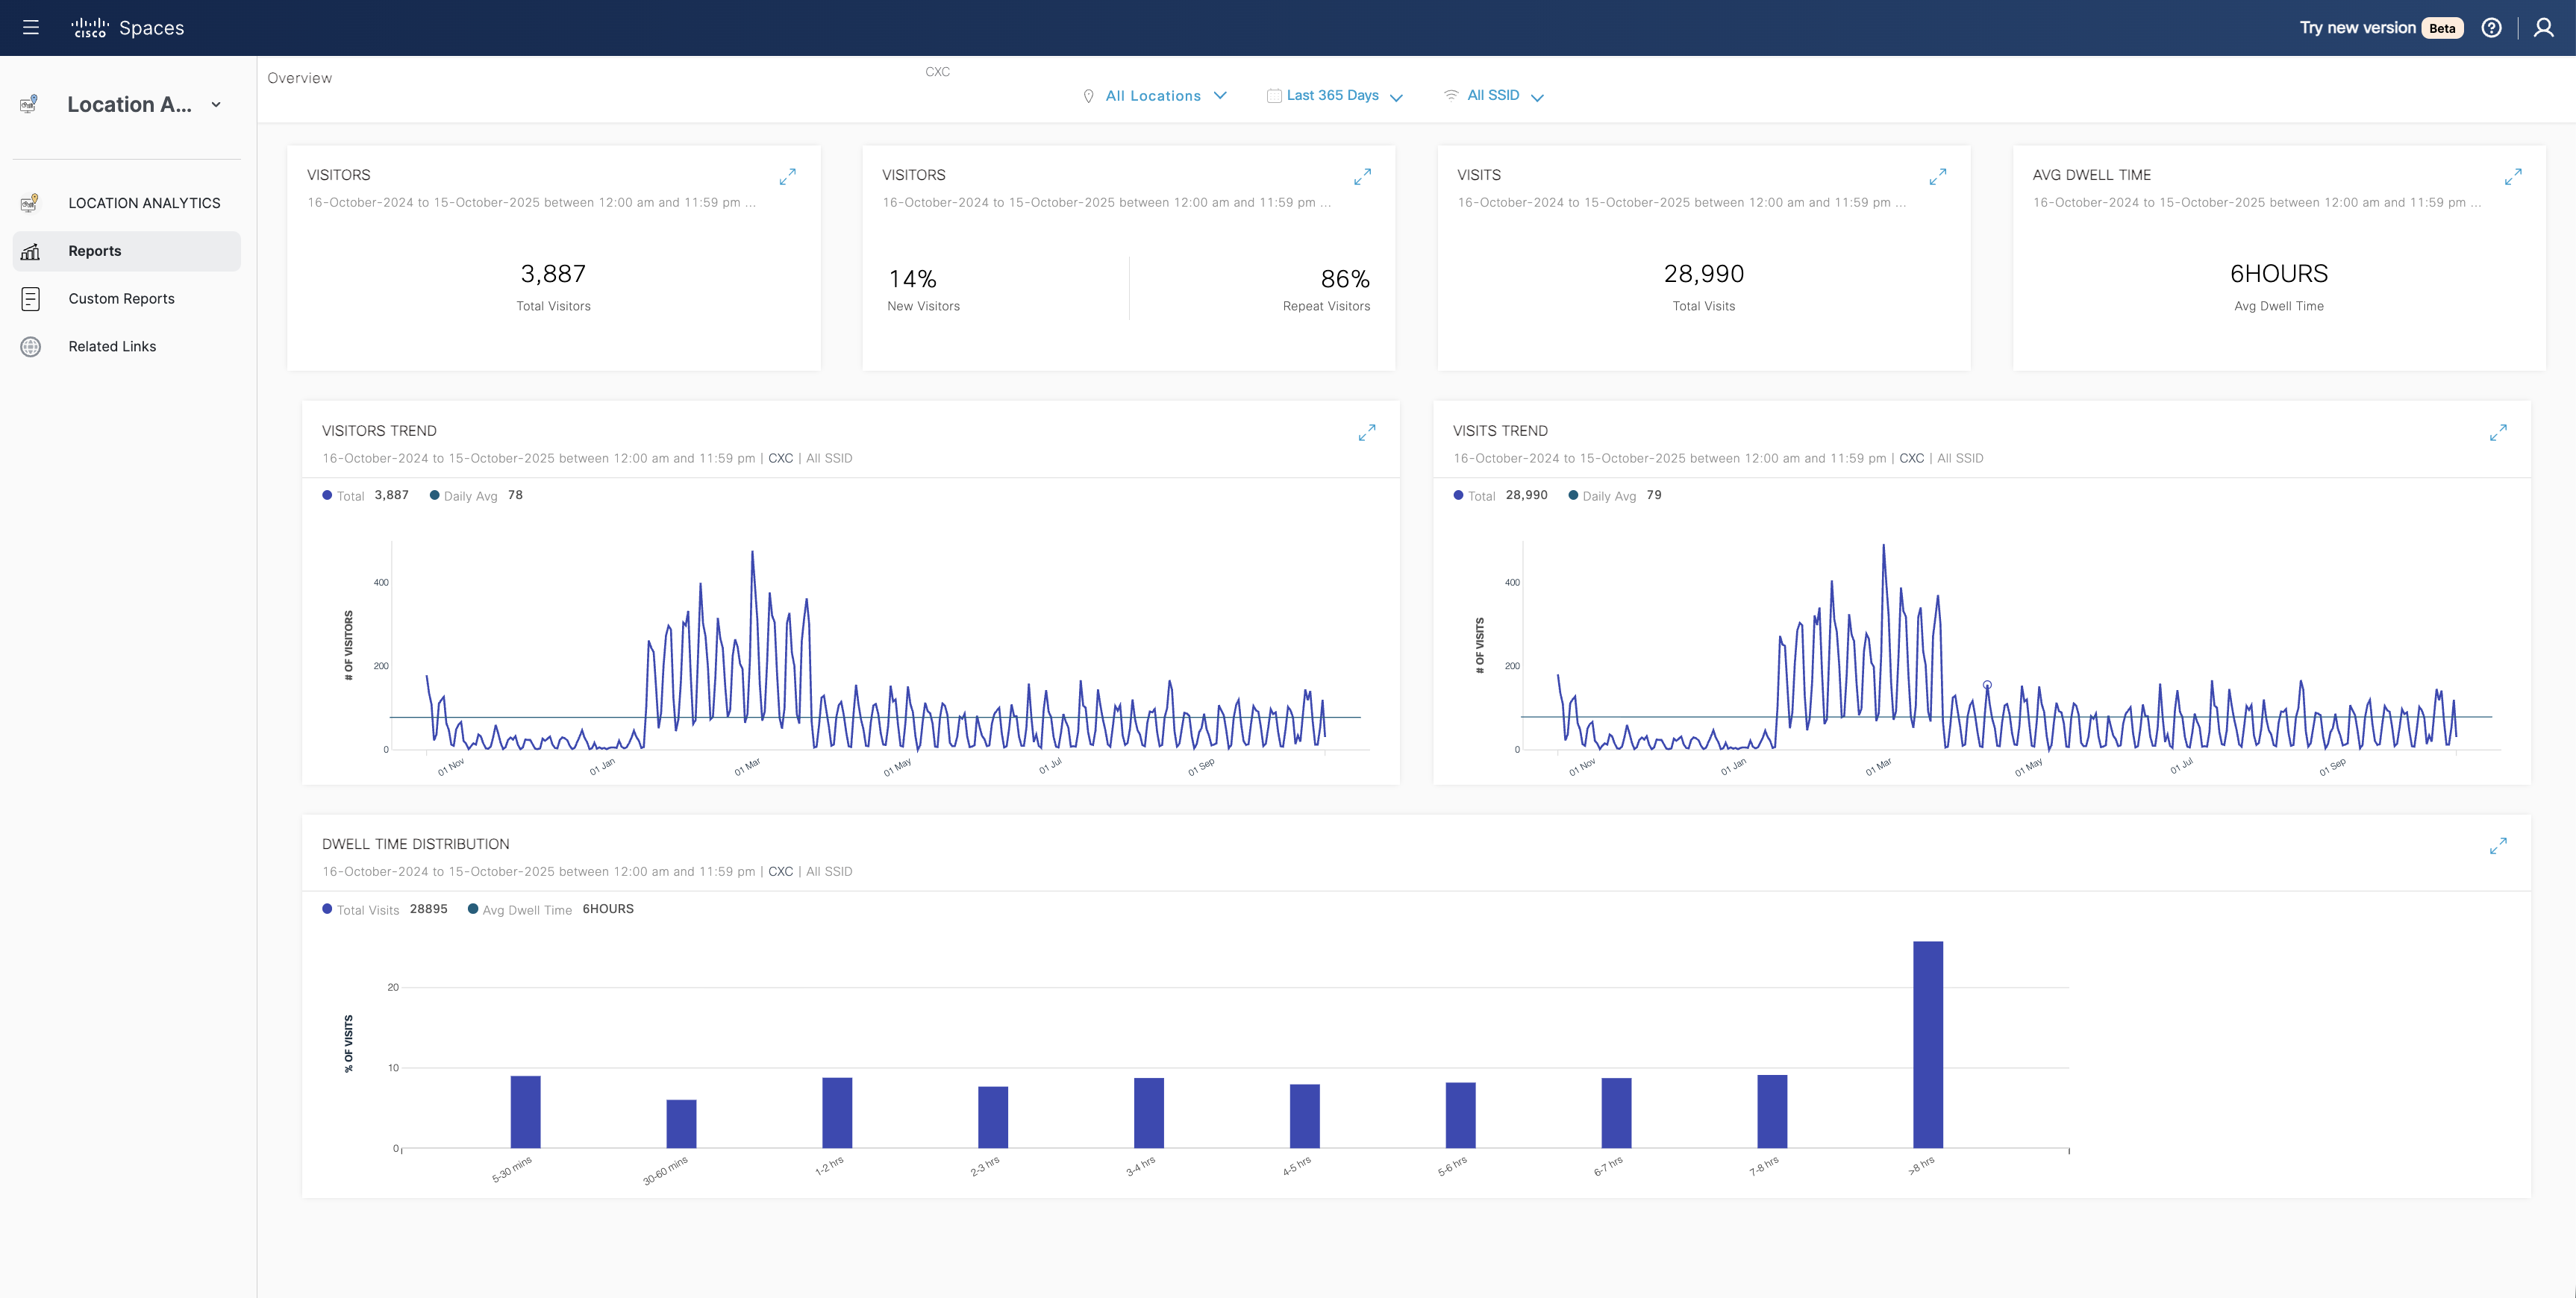Select Custom Reports in the sidebar
The width and height of the screenshot is (2576, 1298).
point(121,299)
